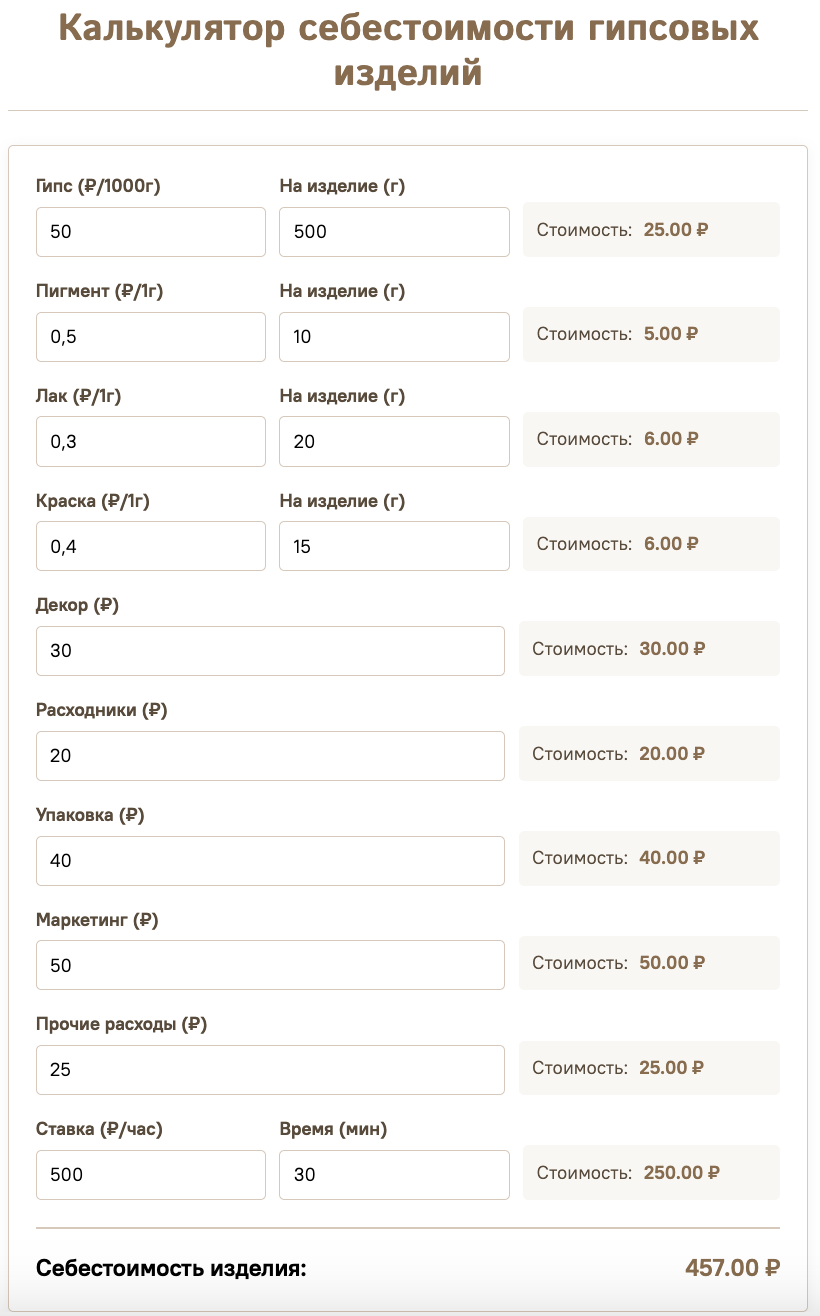Click the calculator page heading
This screenshot has height=1316, width=820.
408,50
